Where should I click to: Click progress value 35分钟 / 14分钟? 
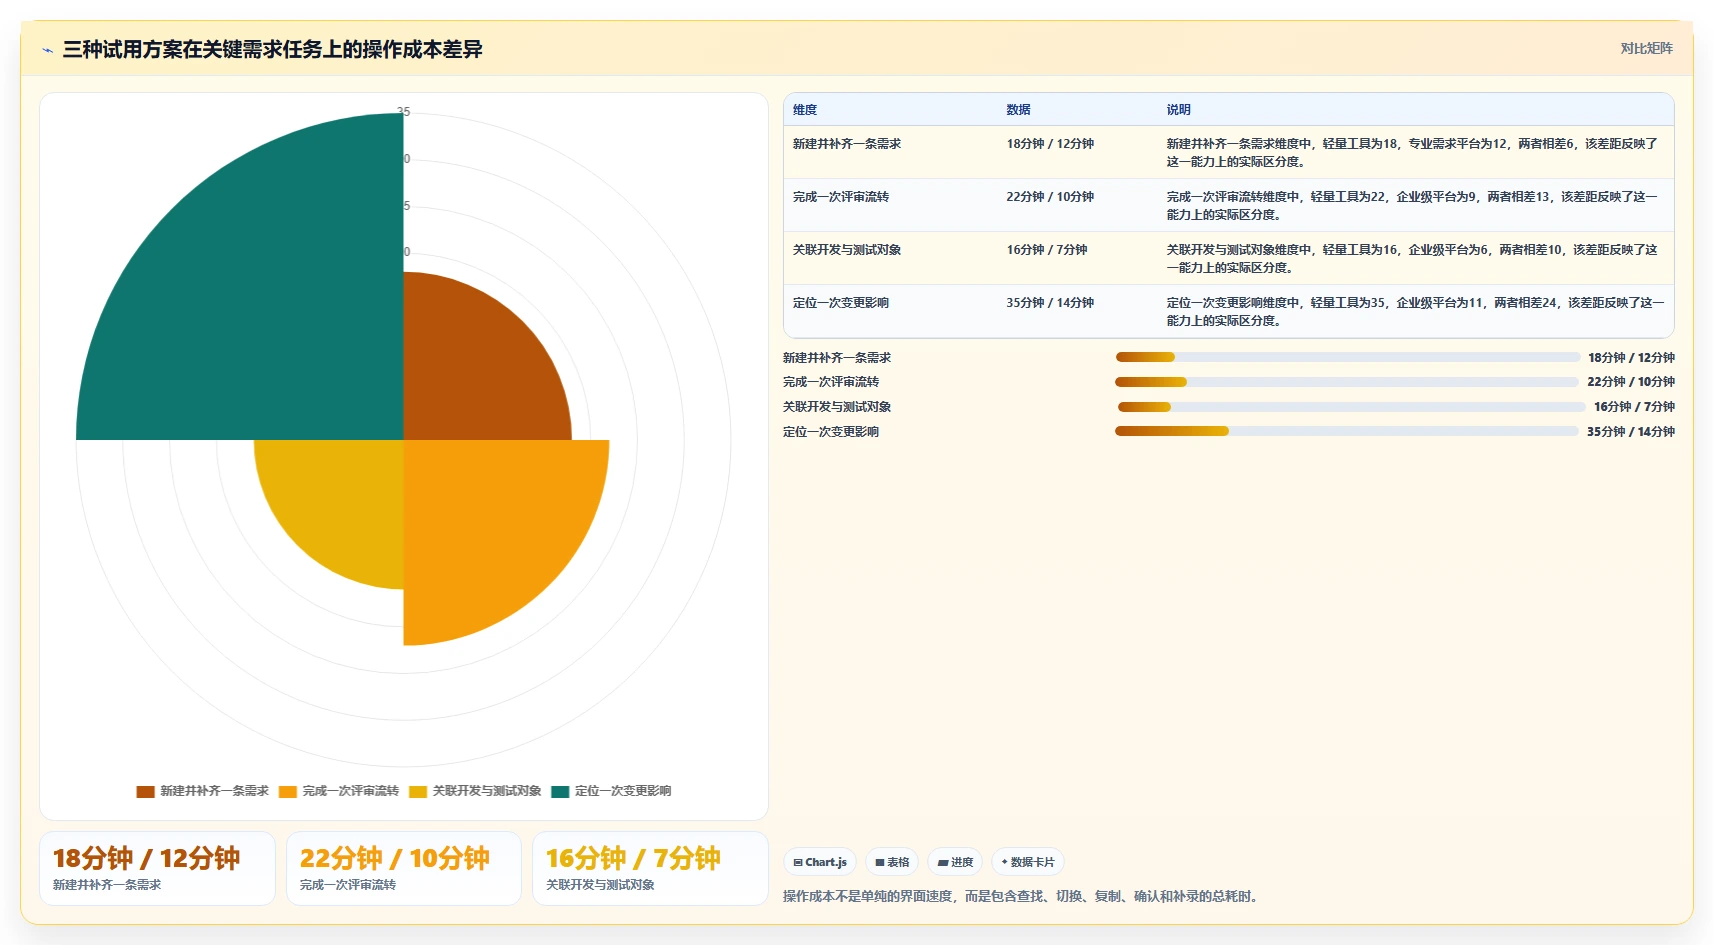click(1631, 432)
